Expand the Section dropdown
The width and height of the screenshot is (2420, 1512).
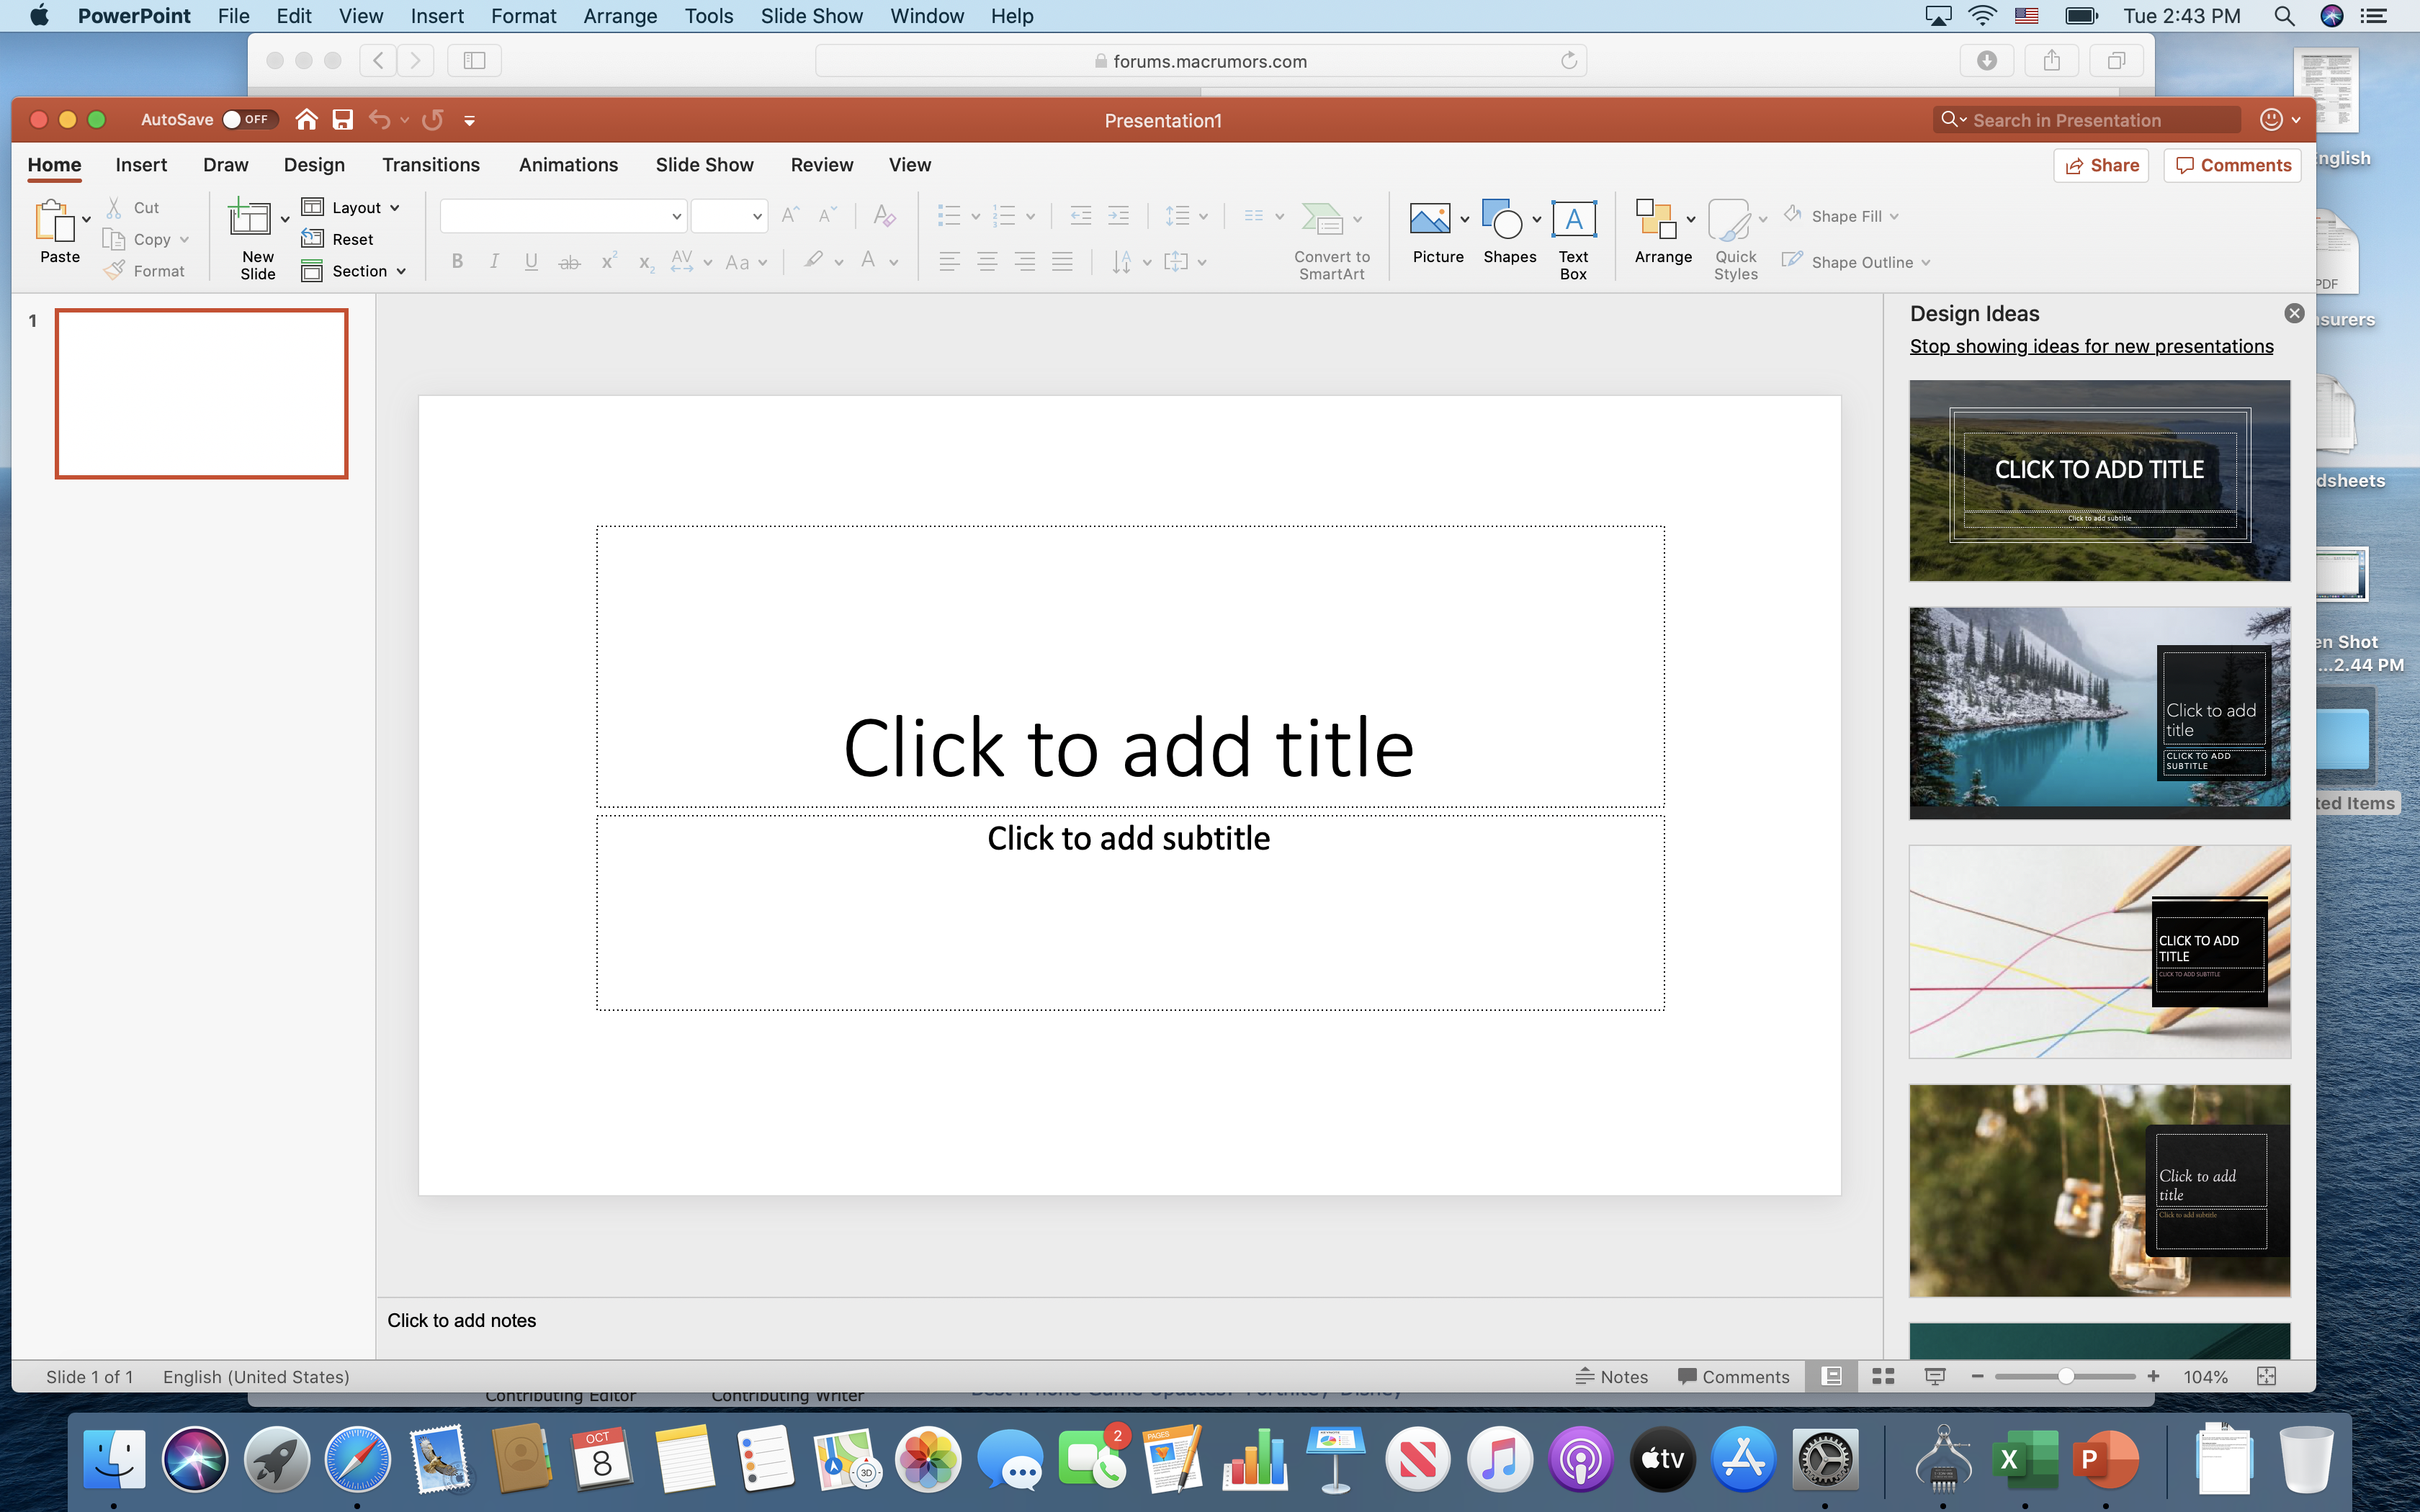pyautogui.click(x=401, y=271)
